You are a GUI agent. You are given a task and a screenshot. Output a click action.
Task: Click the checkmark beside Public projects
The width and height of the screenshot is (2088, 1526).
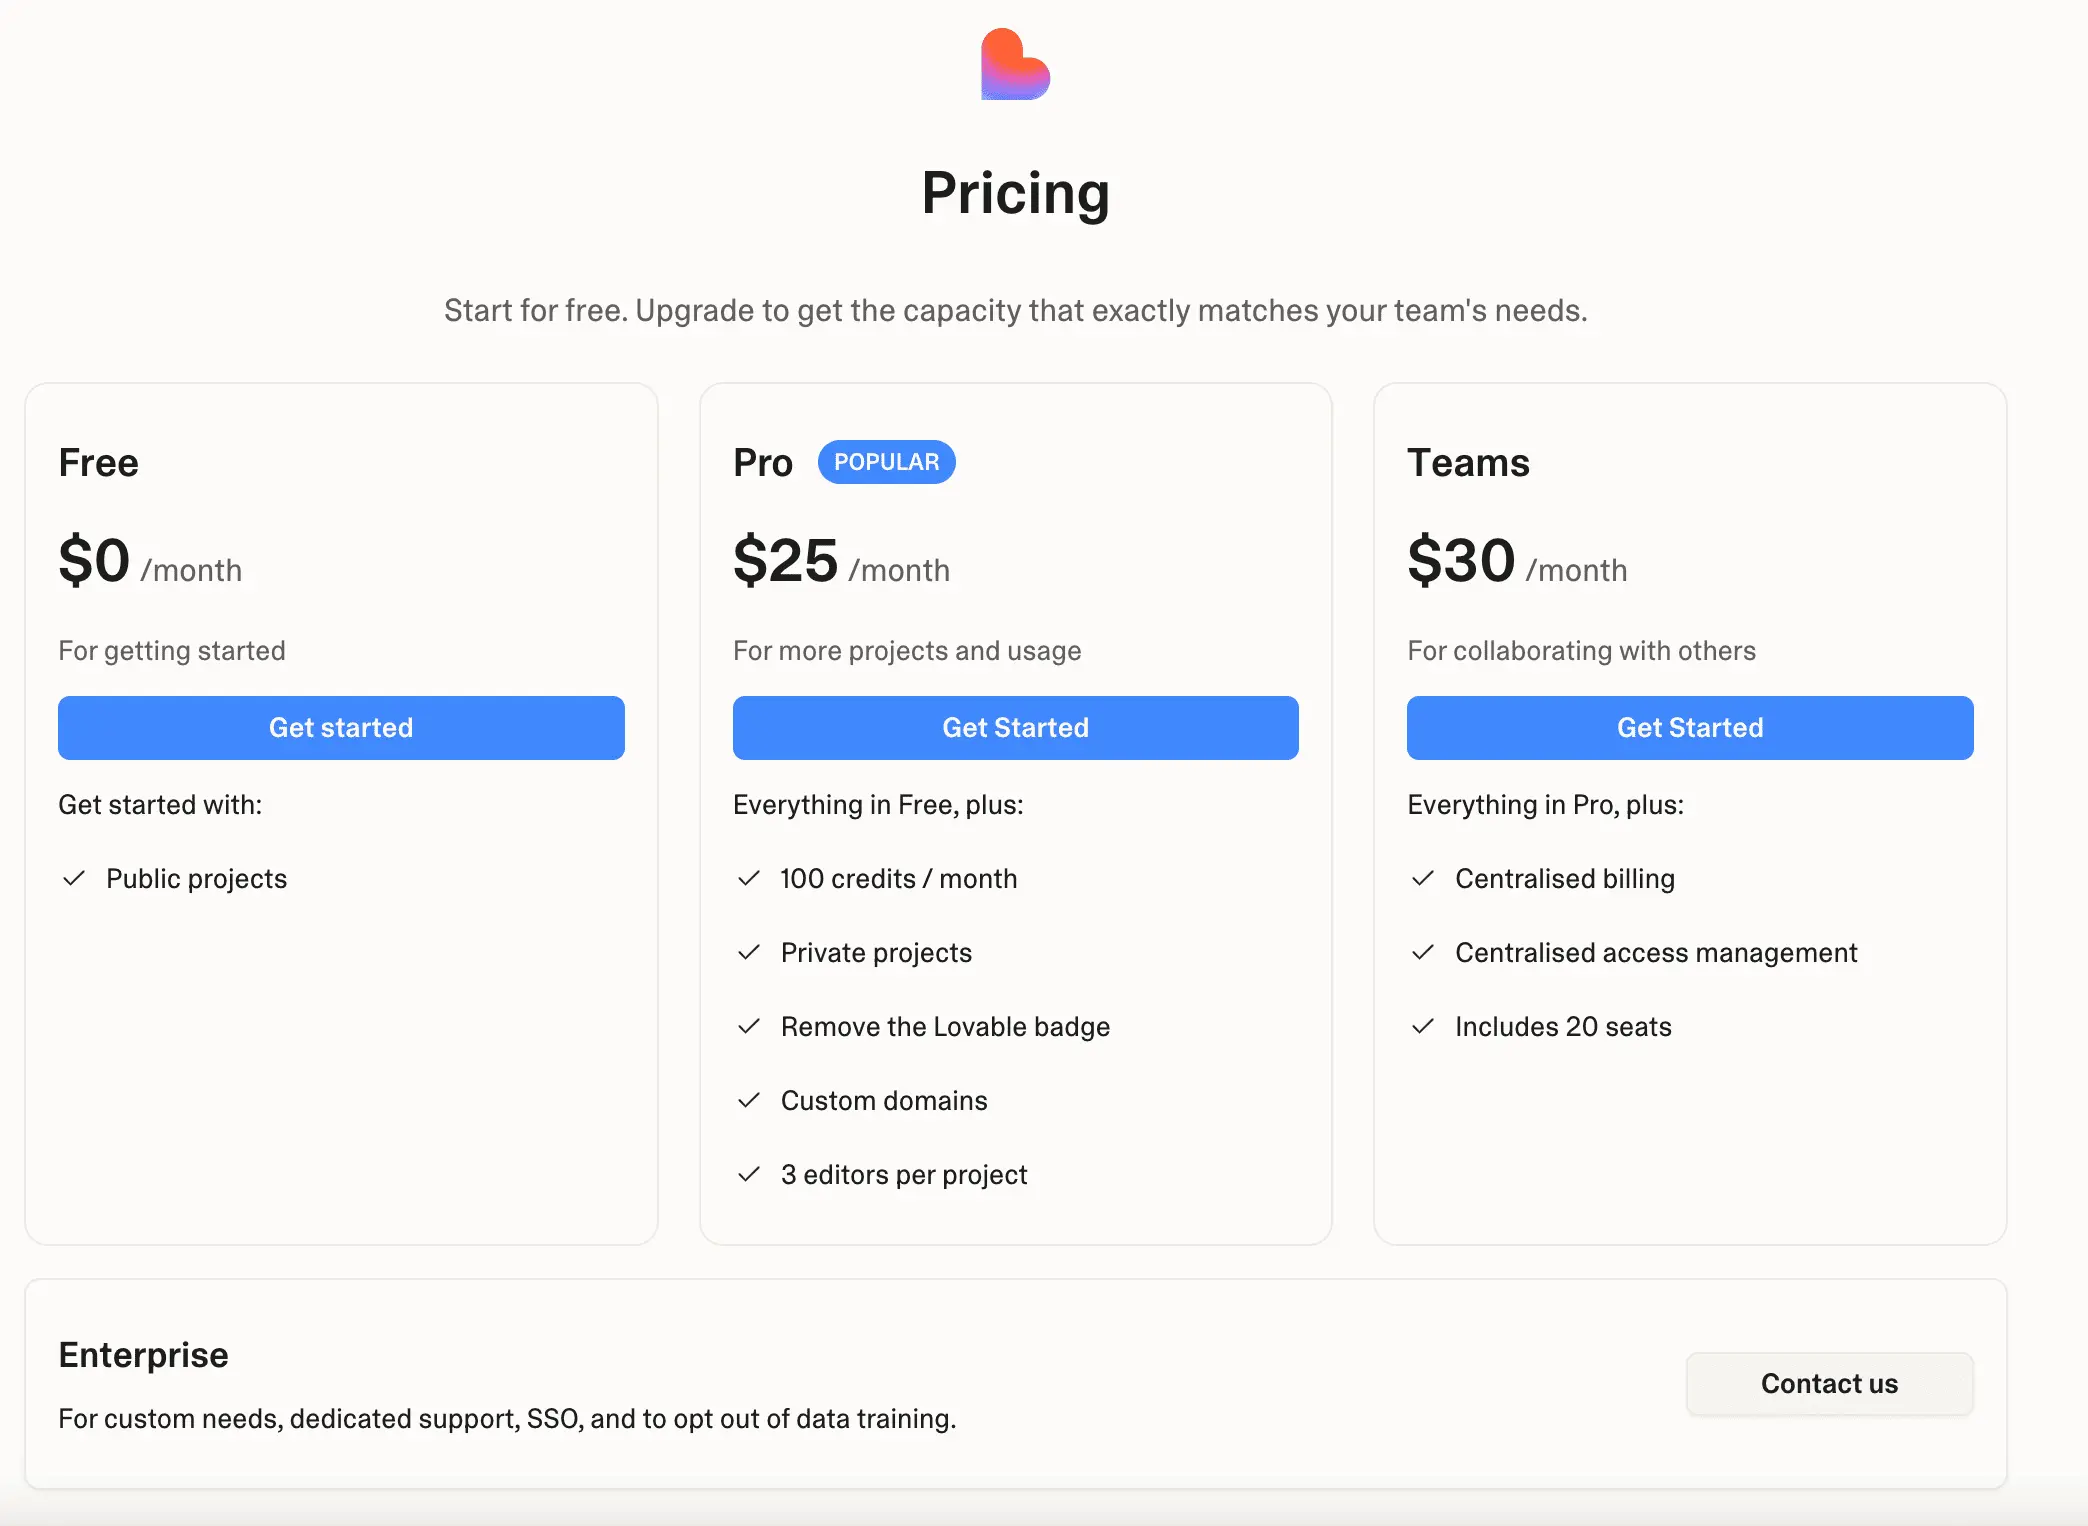74,878
